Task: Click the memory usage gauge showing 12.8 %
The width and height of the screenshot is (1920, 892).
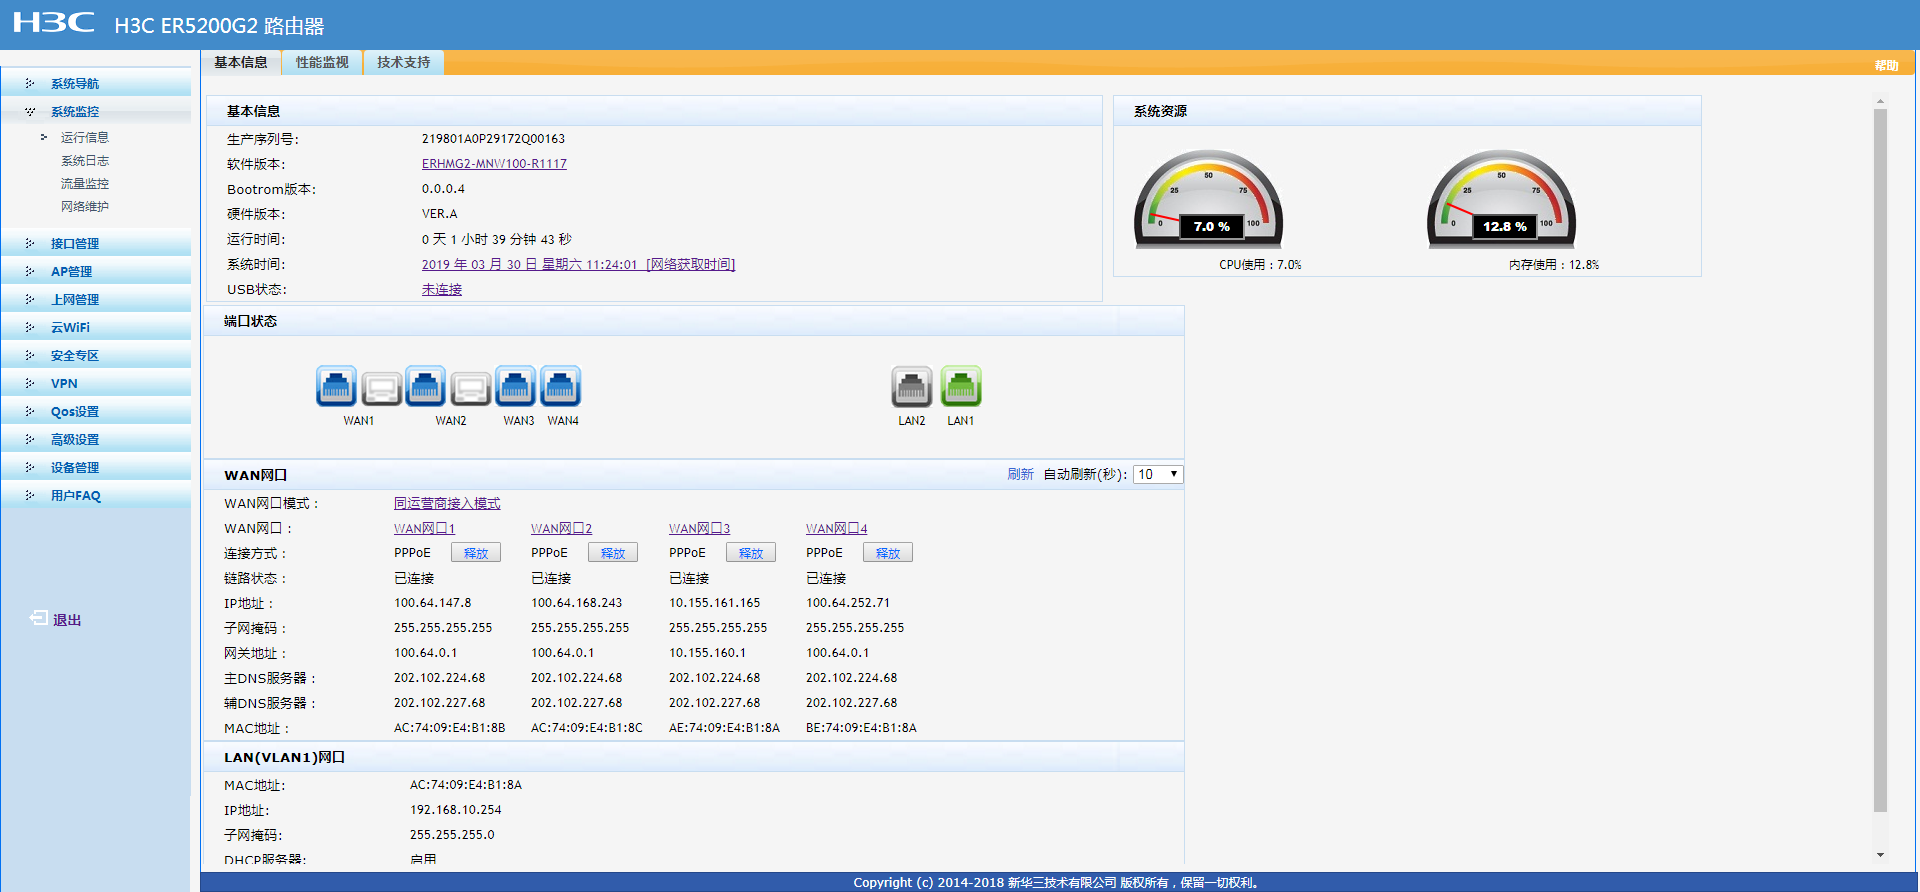Action: point(1501,199)
